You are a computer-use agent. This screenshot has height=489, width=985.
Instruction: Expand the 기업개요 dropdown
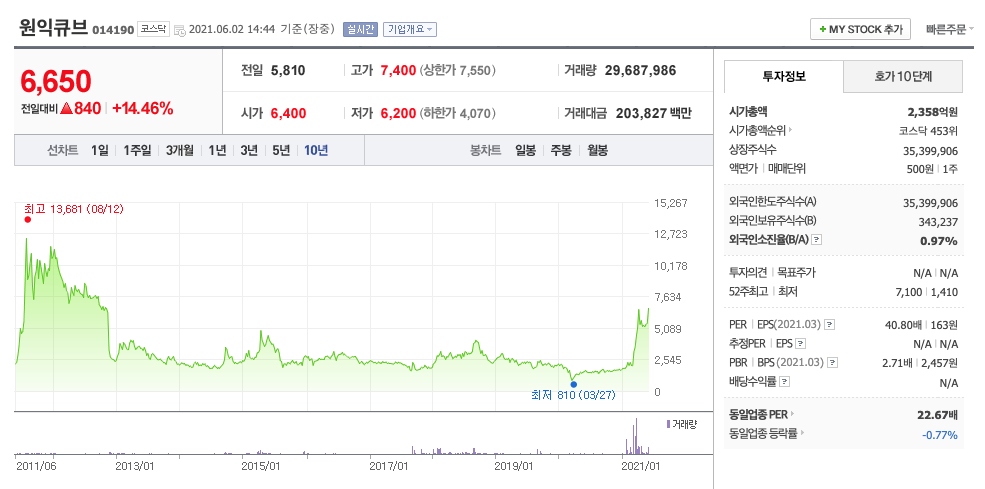coord(410,30)
